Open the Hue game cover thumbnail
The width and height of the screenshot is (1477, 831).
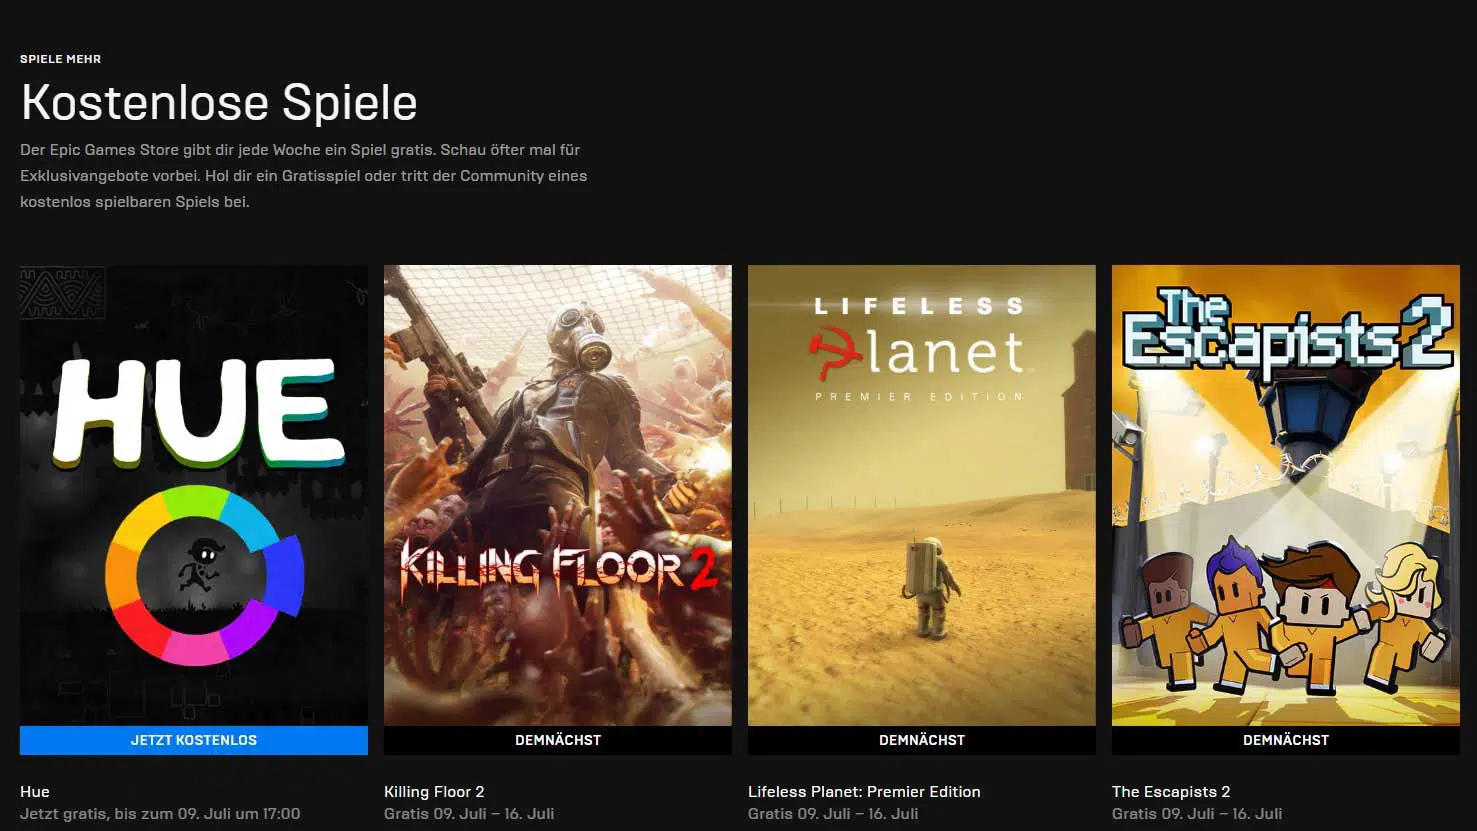[x=194, y=495]
